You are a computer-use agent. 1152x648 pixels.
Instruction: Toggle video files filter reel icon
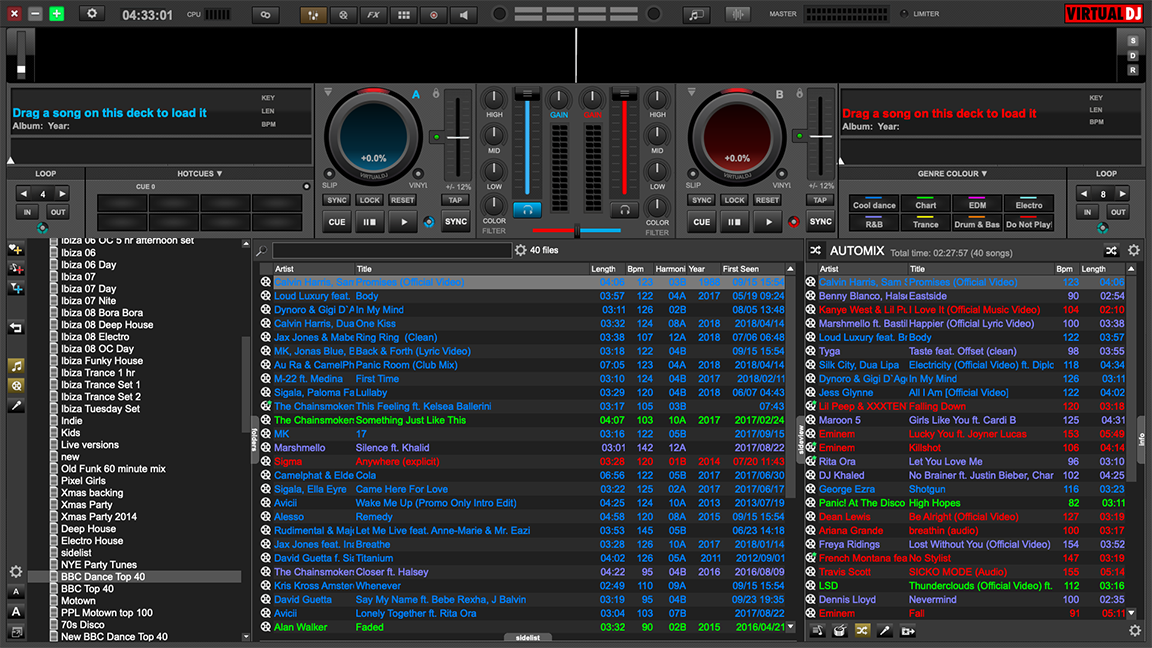15,386
